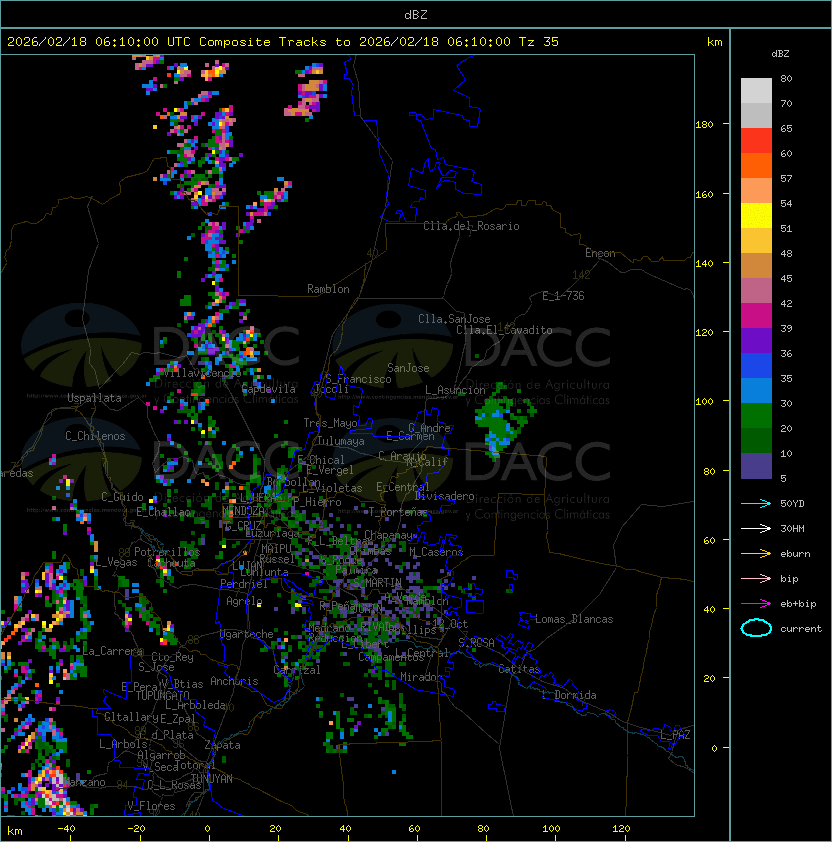Click the 'V_Flores' map label

[x=151, y=806]
